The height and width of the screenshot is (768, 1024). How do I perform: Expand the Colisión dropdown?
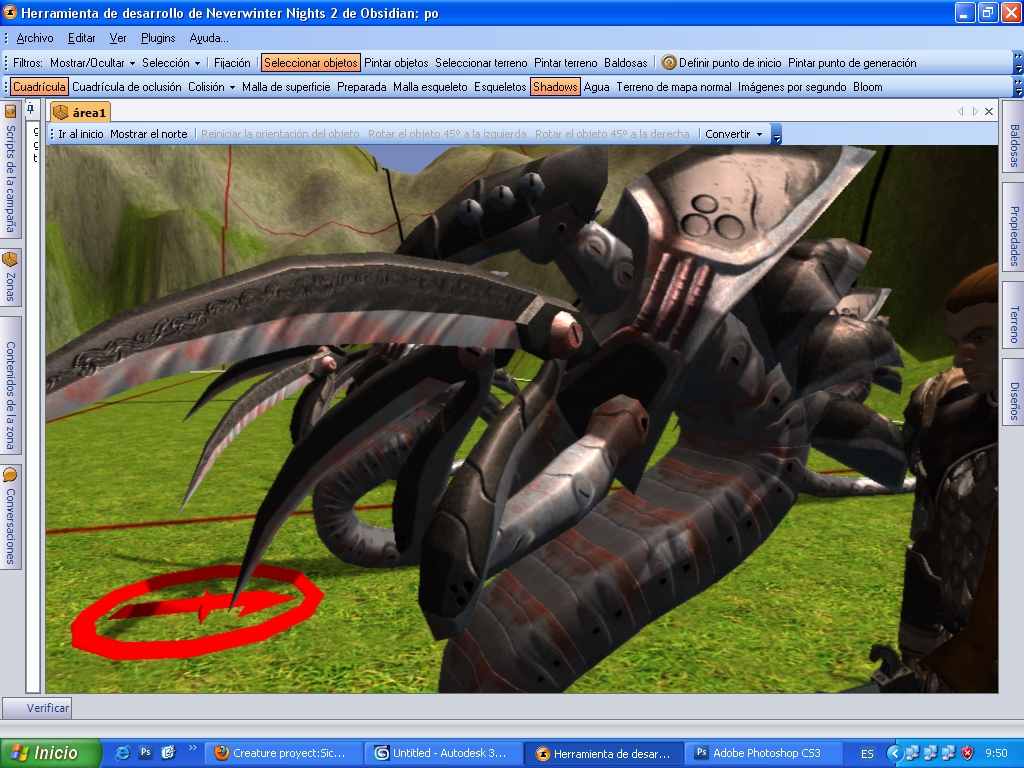coord(211,87)
